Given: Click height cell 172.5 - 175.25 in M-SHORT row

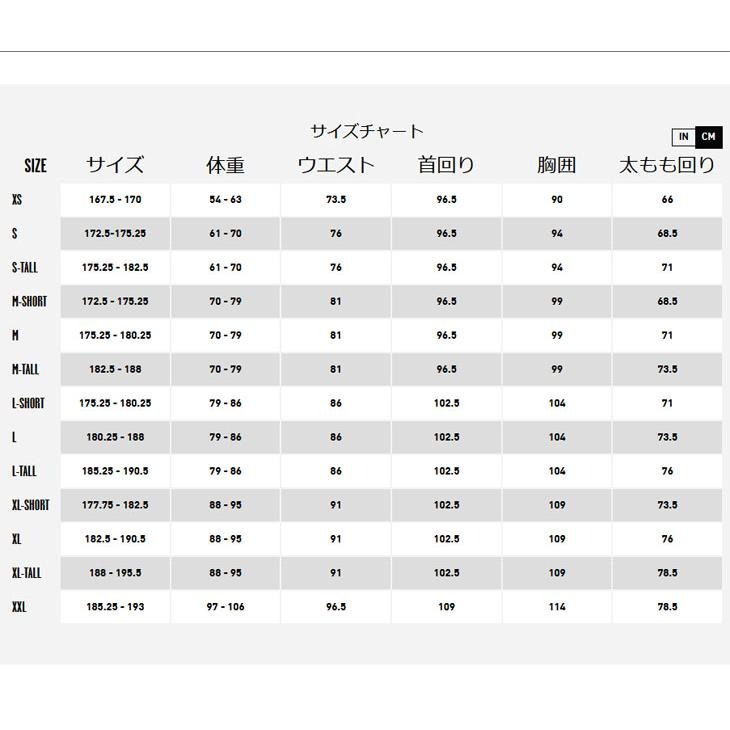Looking at the screenshot, I should pyautogui.click(x=115, y=302).
